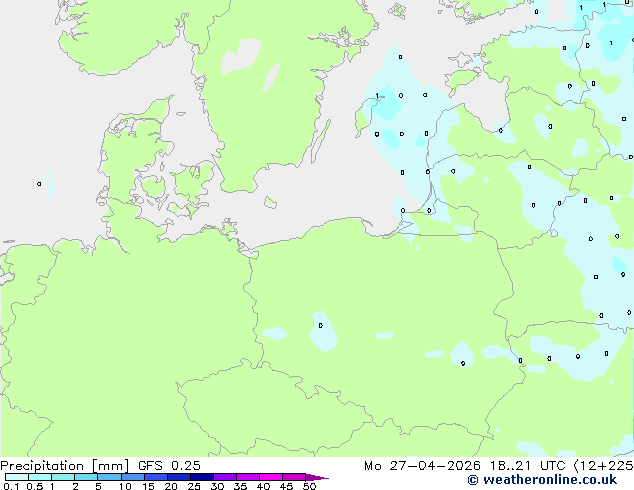This screenshot has height=490, width=634.
Task: Select the "GFS 0.25" model label
Action: coord(169,466)
